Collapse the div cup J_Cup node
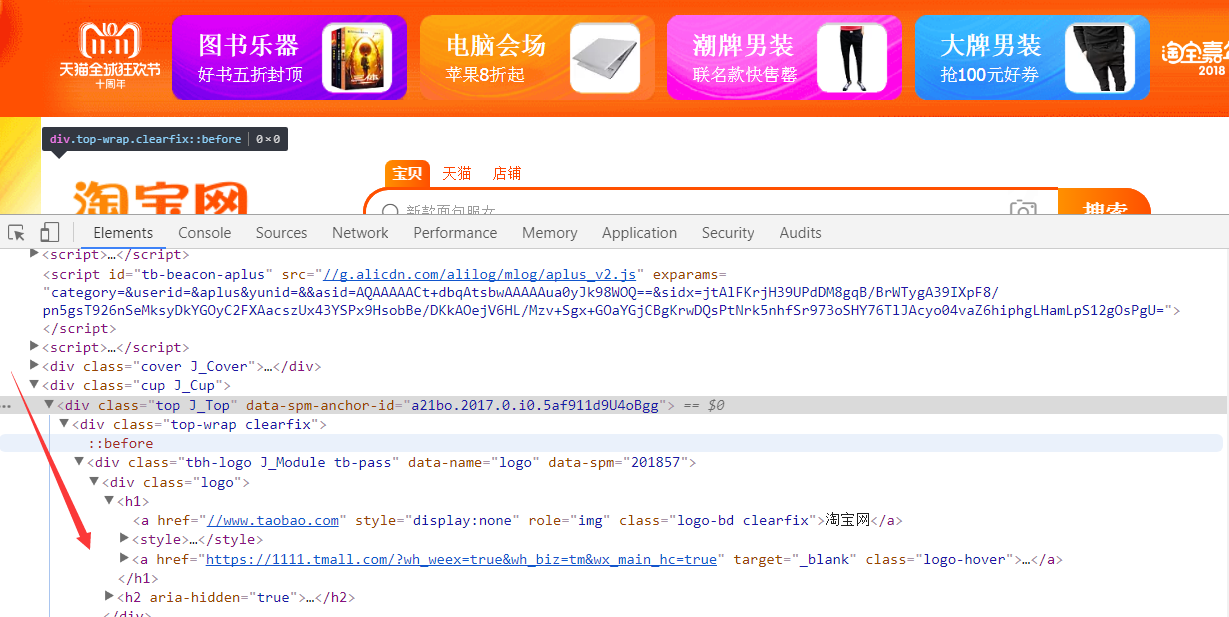 pyautogui.click(x=35, y=385)
